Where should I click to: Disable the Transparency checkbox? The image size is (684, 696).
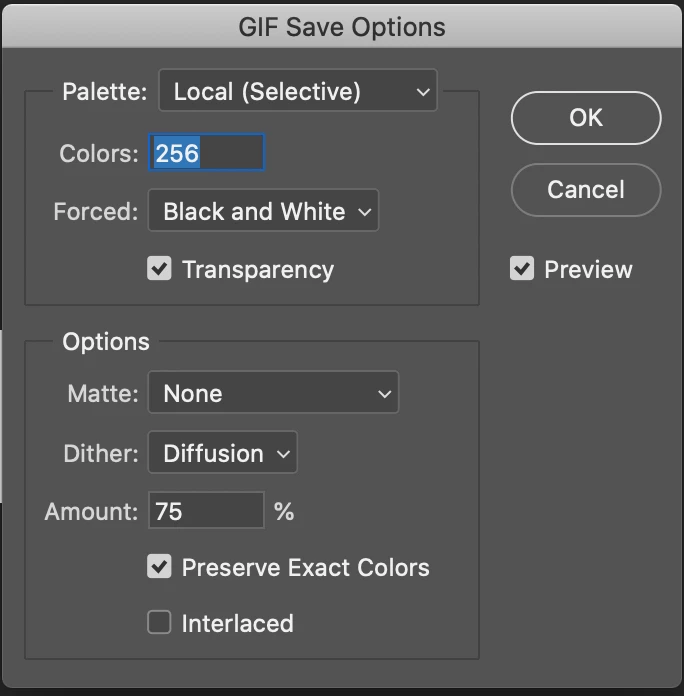click(160, 269)
